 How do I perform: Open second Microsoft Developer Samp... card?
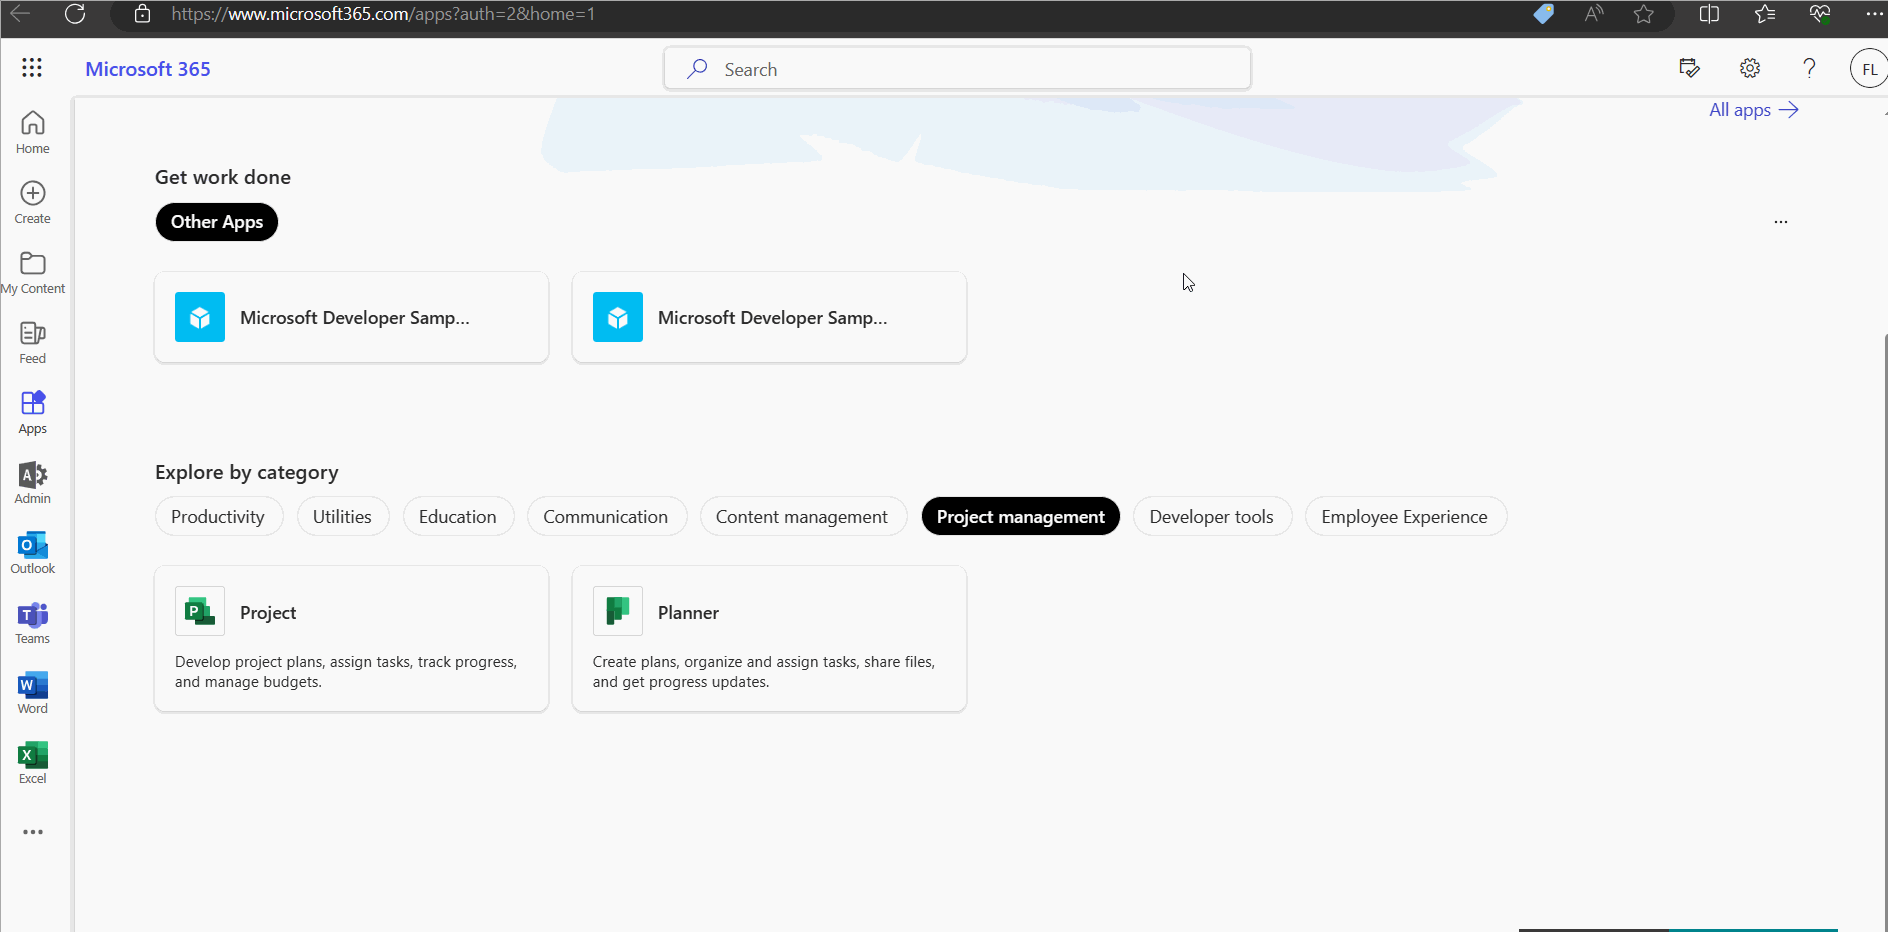click(770, 317)
